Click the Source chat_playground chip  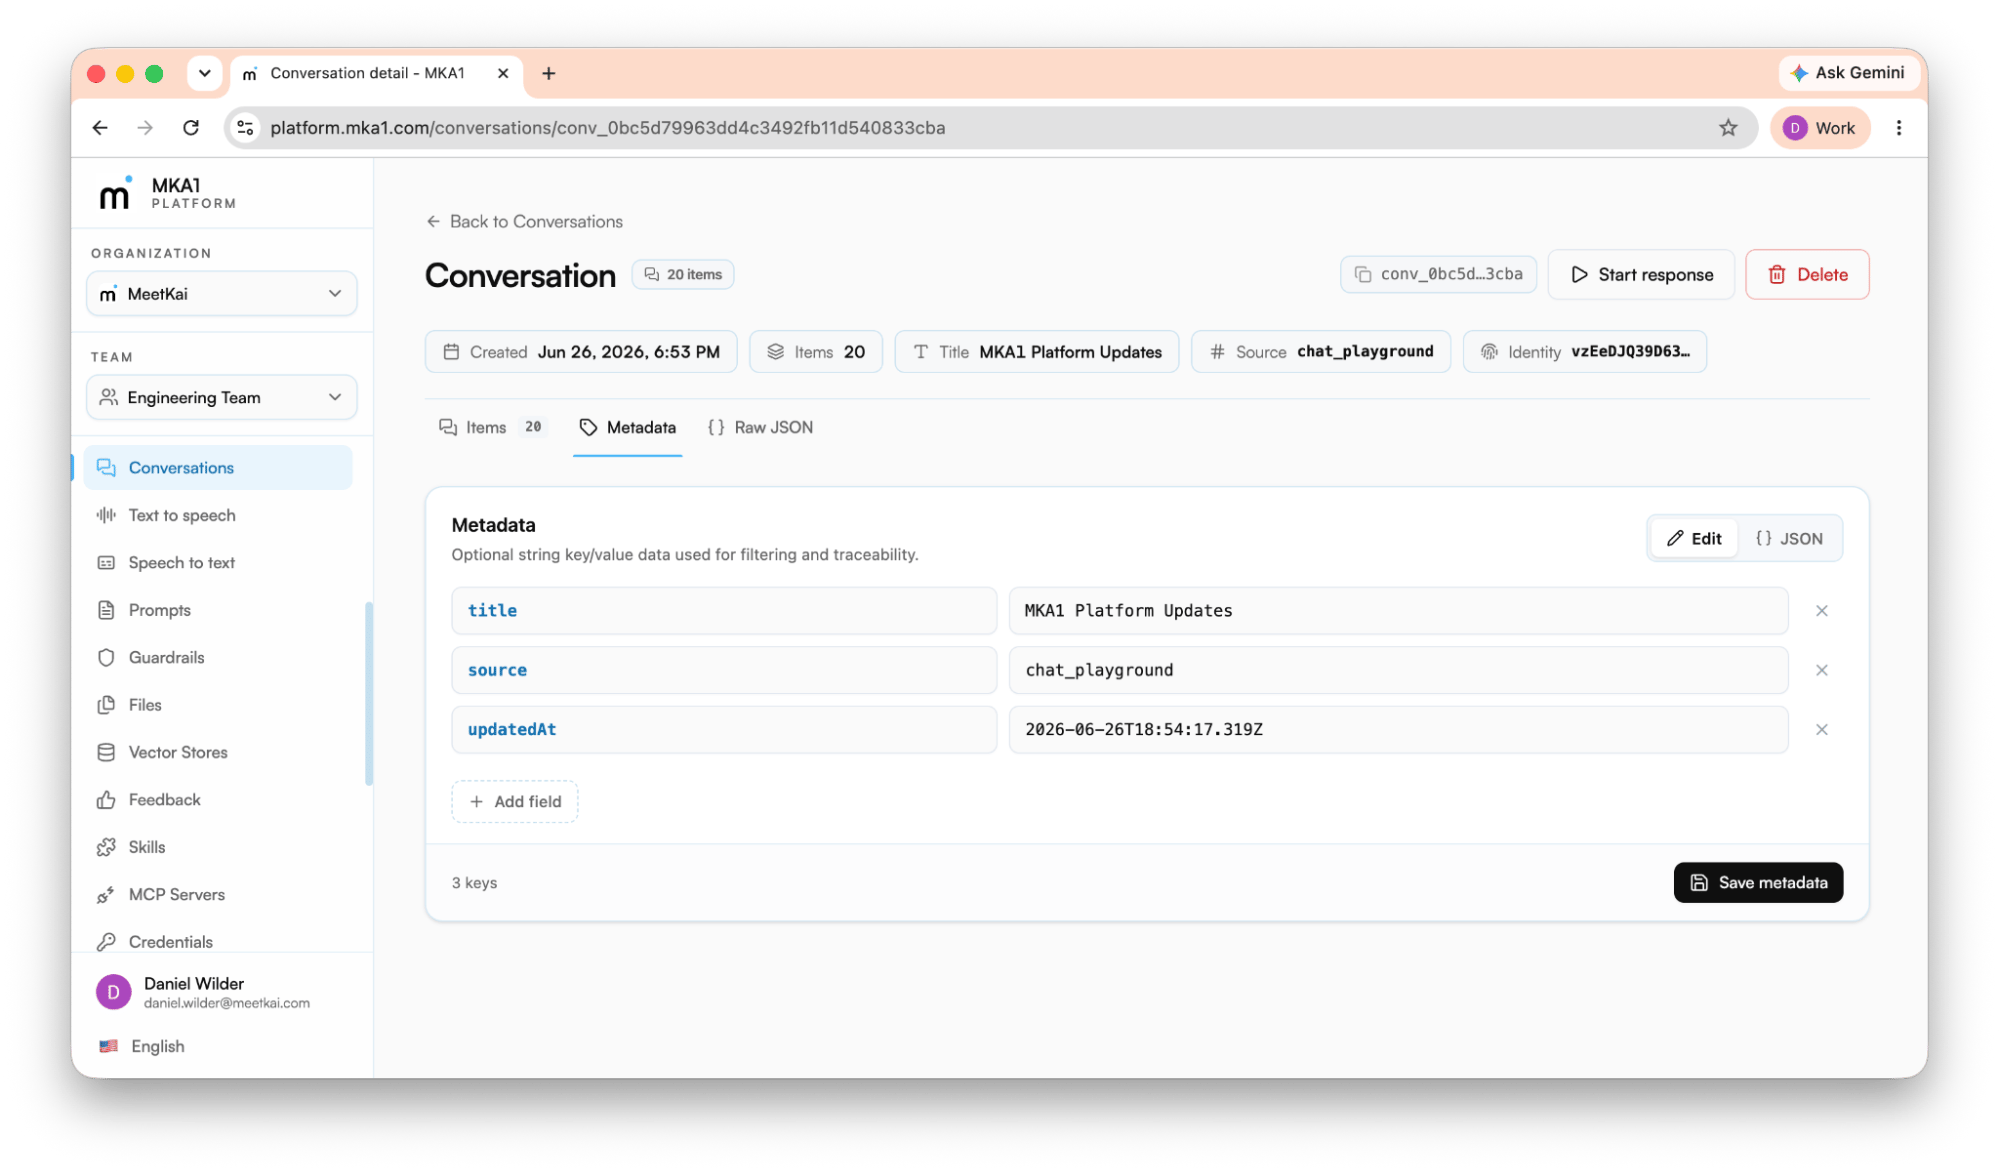[x=1321, y=352]
